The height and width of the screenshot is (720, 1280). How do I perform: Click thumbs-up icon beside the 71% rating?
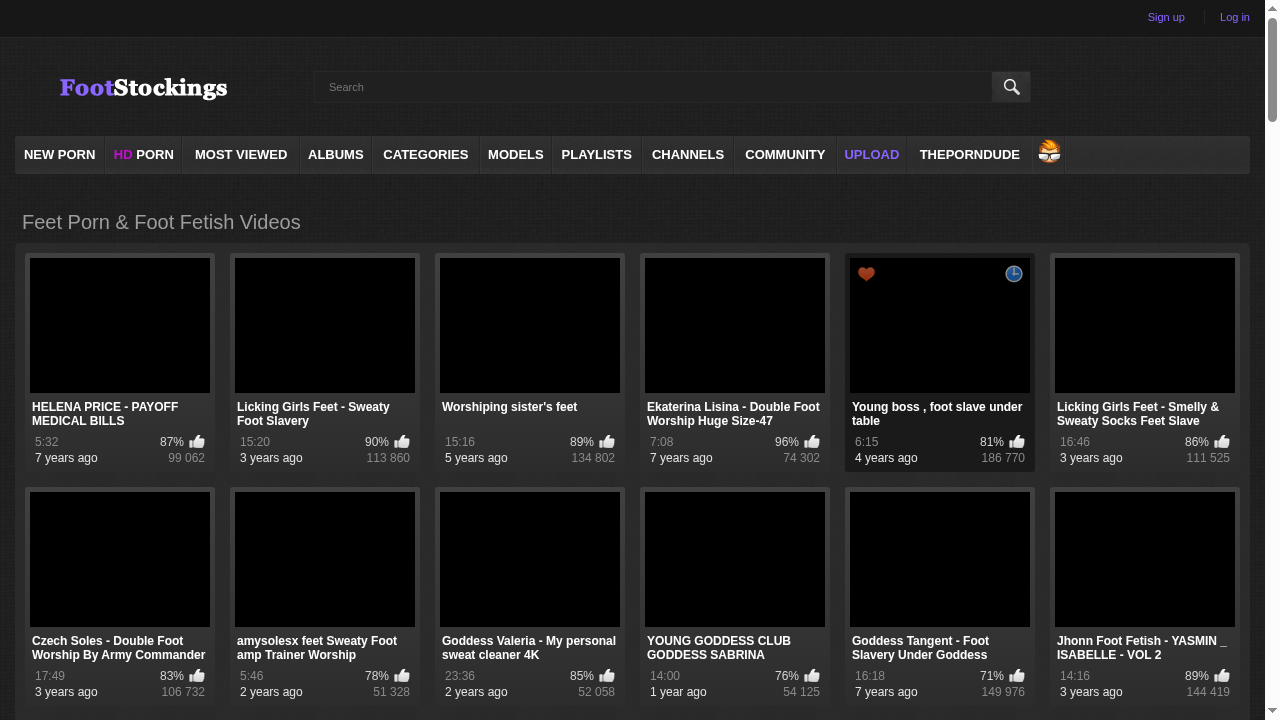[x=1017, y=676]
